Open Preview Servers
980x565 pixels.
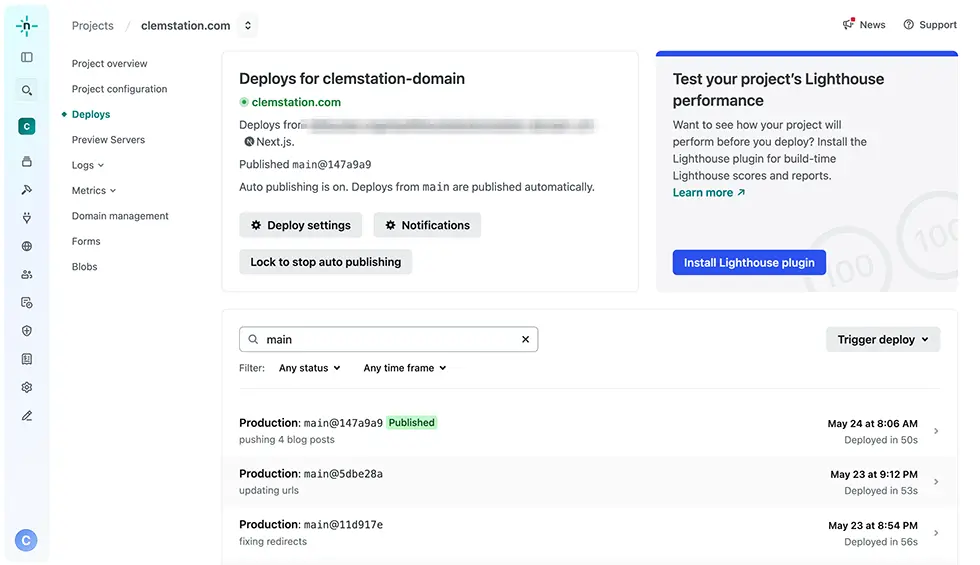pos(108,140)
